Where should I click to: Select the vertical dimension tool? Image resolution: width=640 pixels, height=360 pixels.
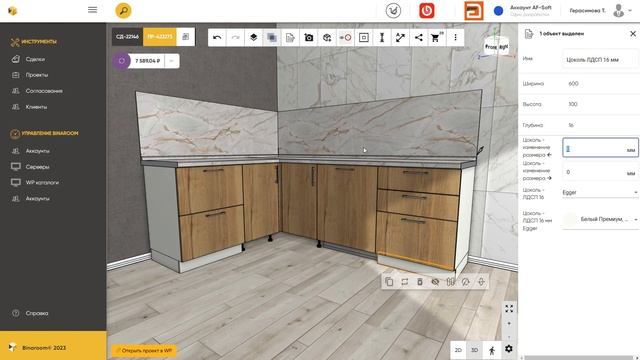coord(382,38)
